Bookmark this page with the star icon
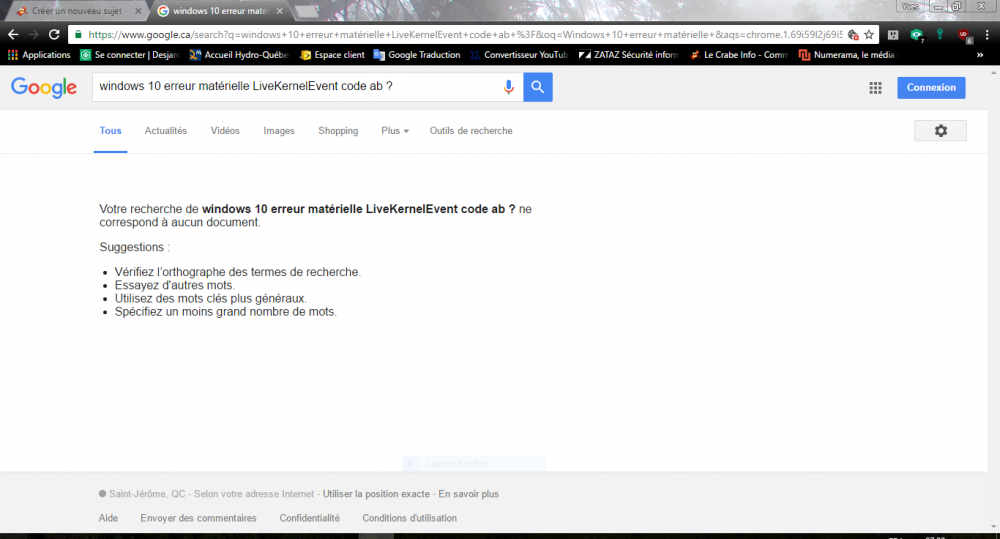 tap(869, 34)
